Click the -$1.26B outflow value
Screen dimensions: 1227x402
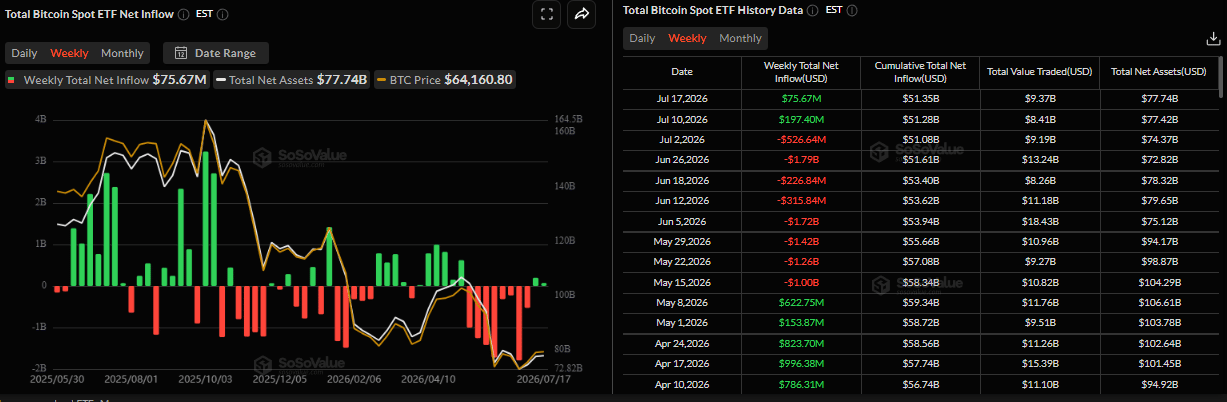click(x=800, y=262)
